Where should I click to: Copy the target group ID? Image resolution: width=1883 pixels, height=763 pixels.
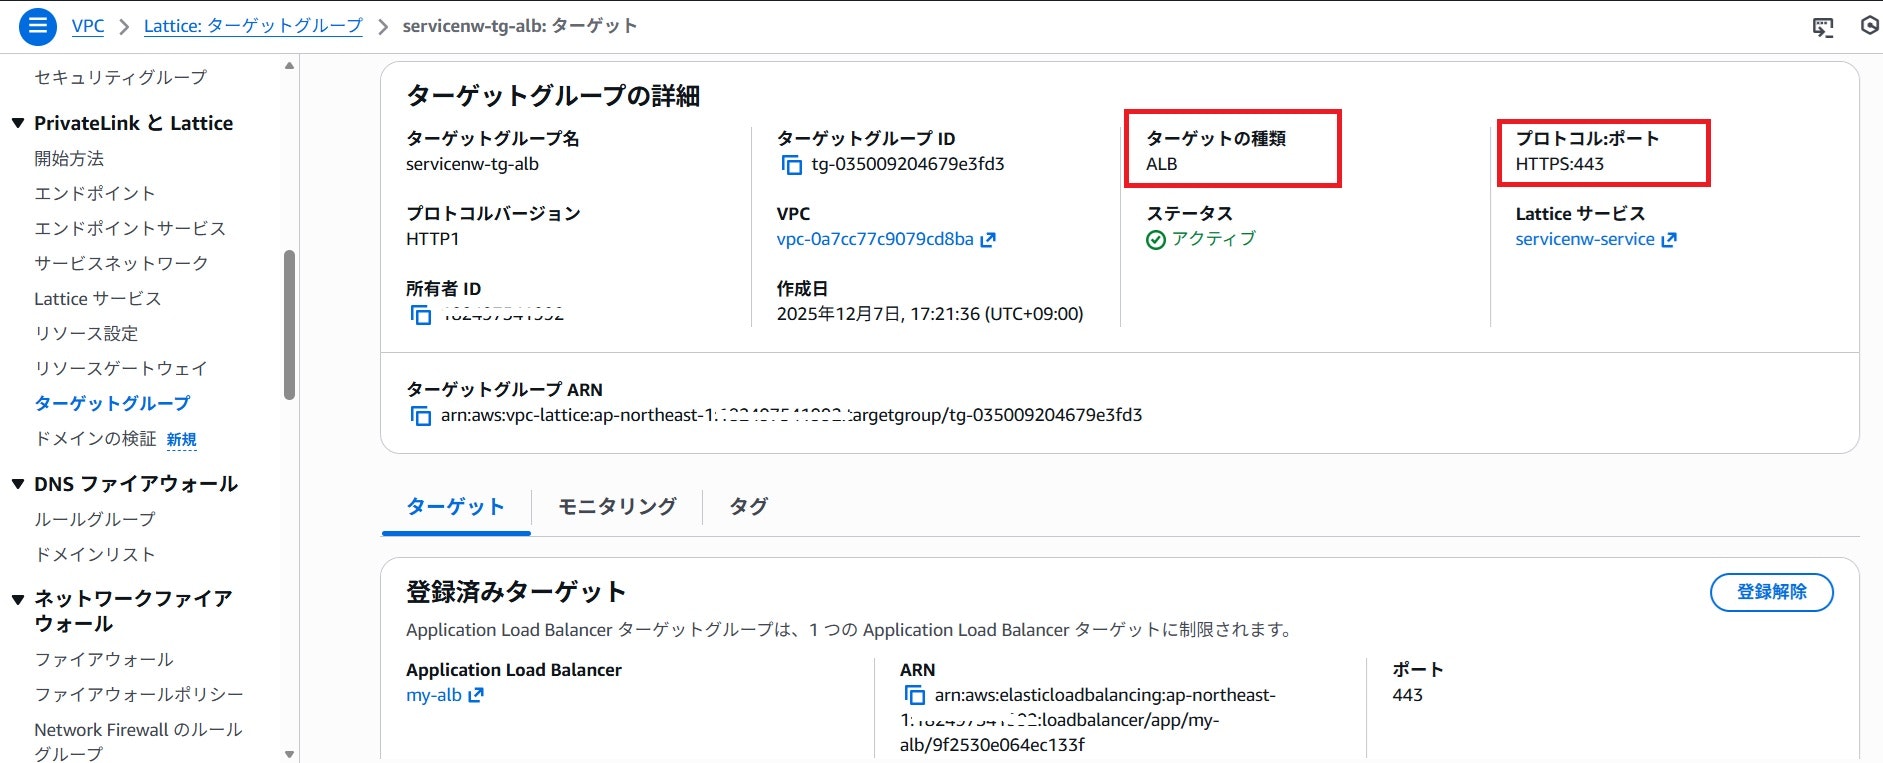click(x=791, y=165)
